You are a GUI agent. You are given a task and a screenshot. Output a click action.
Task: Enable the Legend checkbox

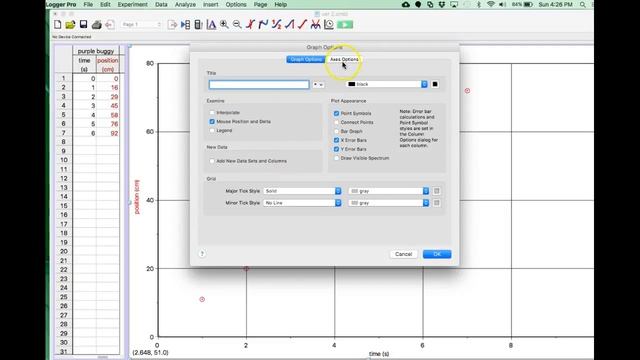click(212, 130)
